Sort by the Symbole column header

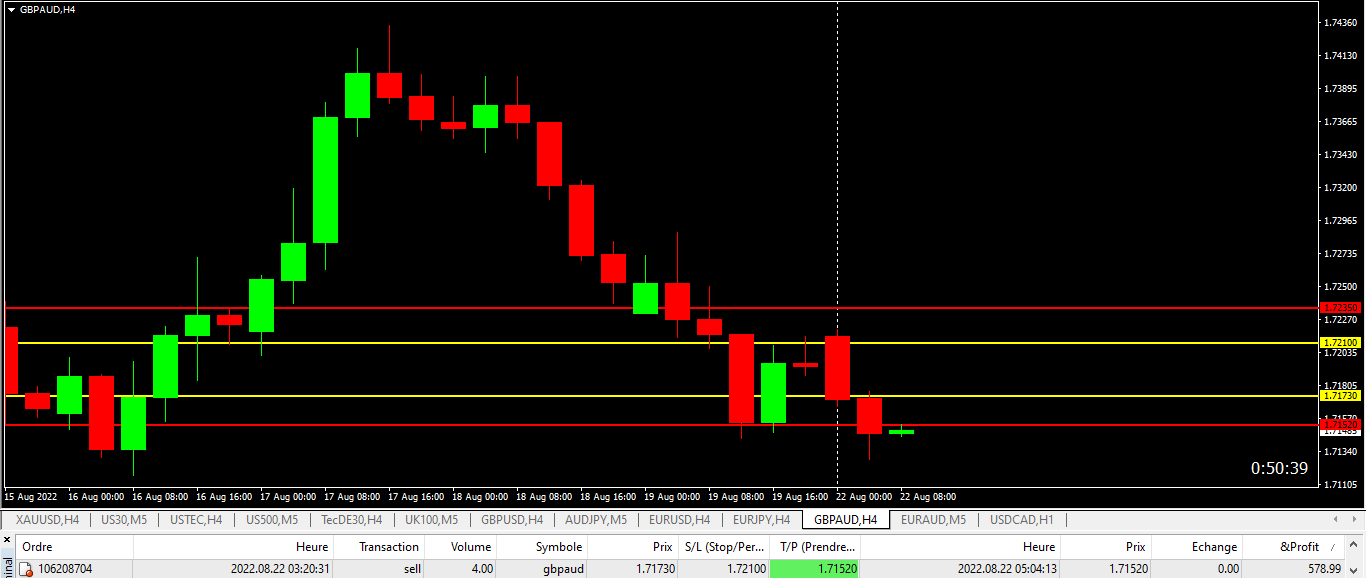click(x=541, y=547)
